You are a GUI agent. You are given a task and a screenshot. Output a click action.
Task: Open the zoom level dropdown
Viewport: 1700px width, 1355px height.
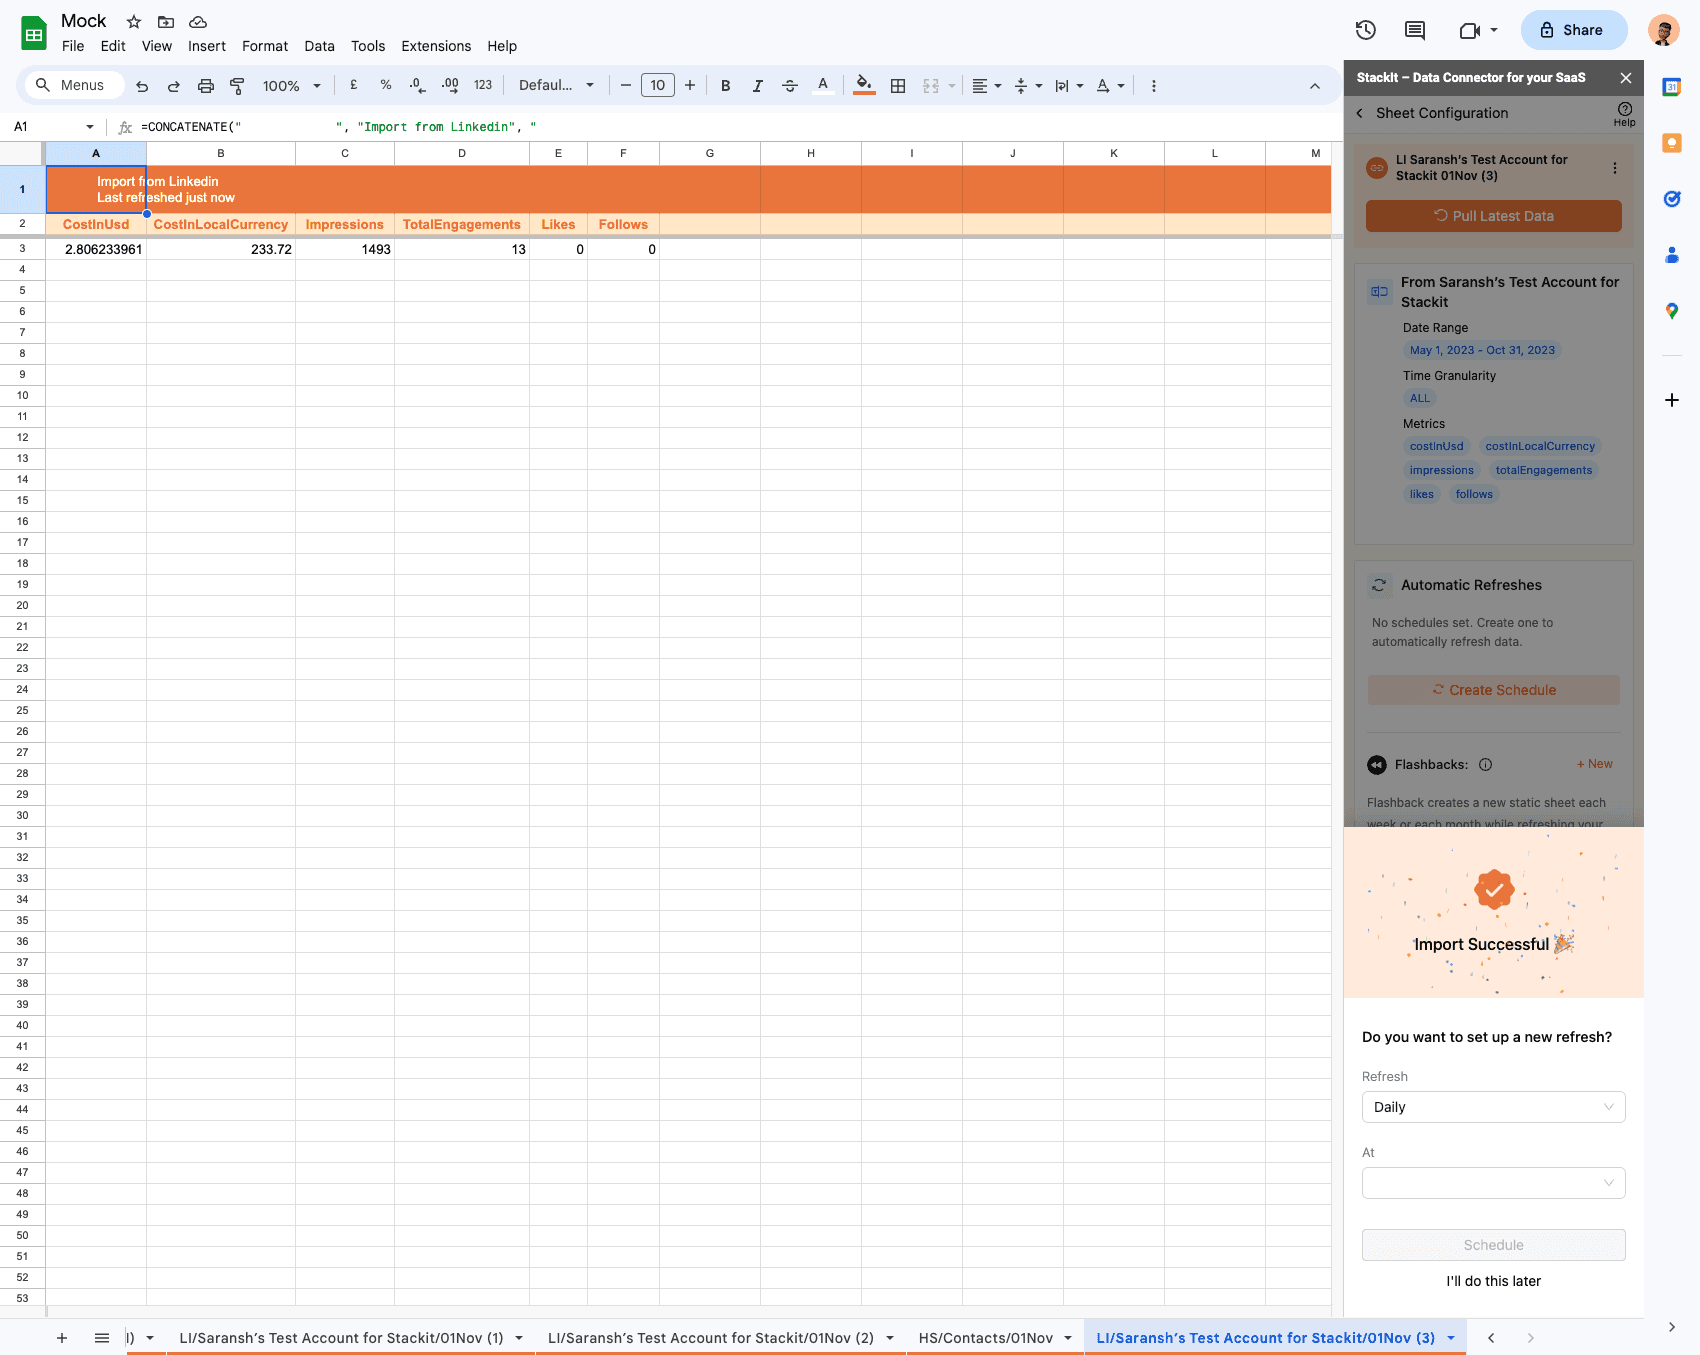coord(291,86)
